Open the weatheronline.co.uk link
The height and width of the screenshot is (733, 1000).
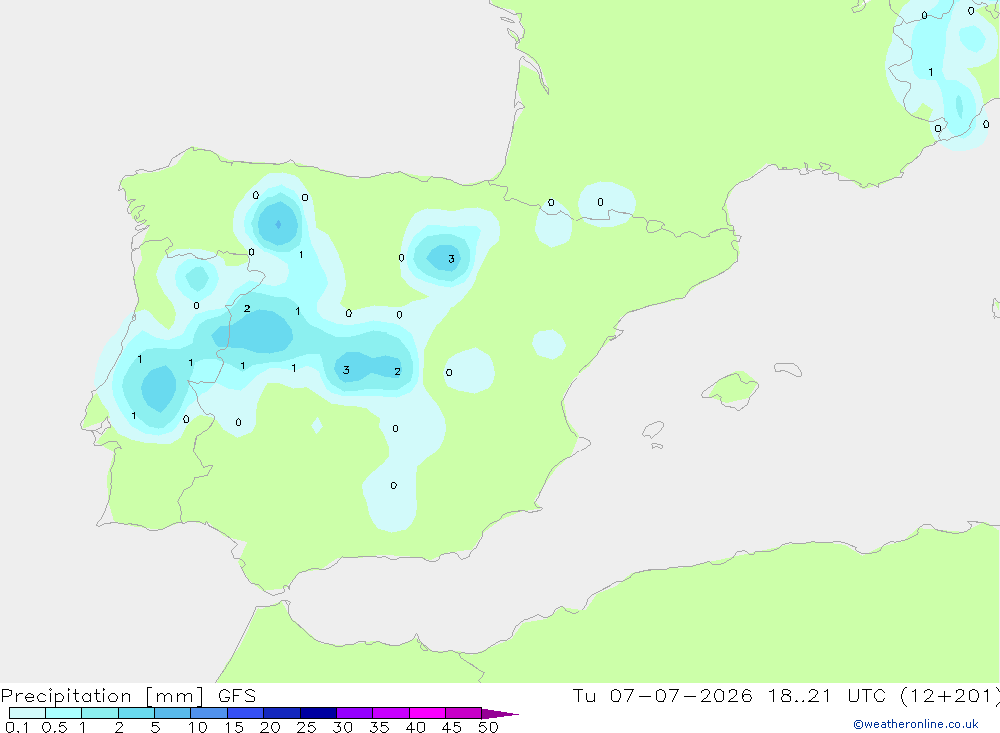[916, 724]
